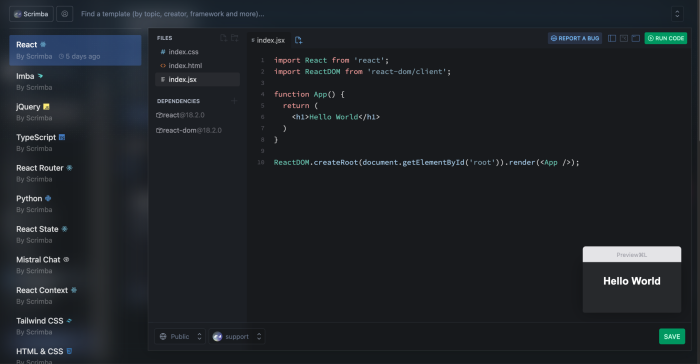Expand the up-down chevron at top right
The image size is (700, 364).
pos(677,14)
